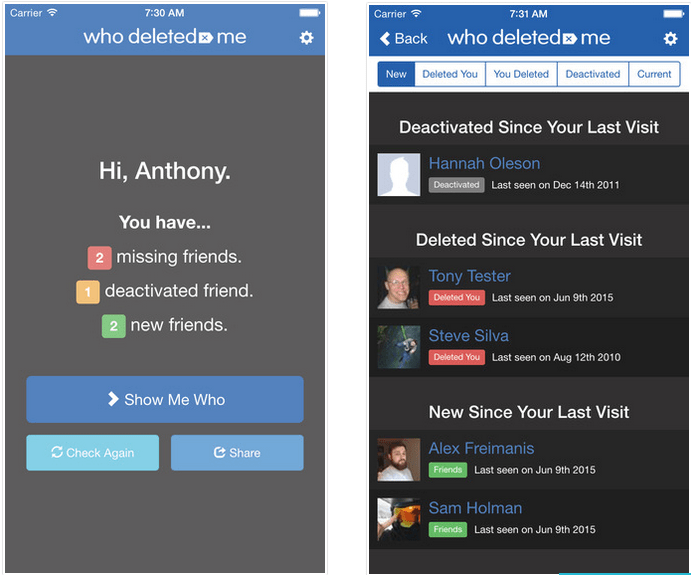Select the New tab
The image size is (691, 575).
click(x=396, y=74)
